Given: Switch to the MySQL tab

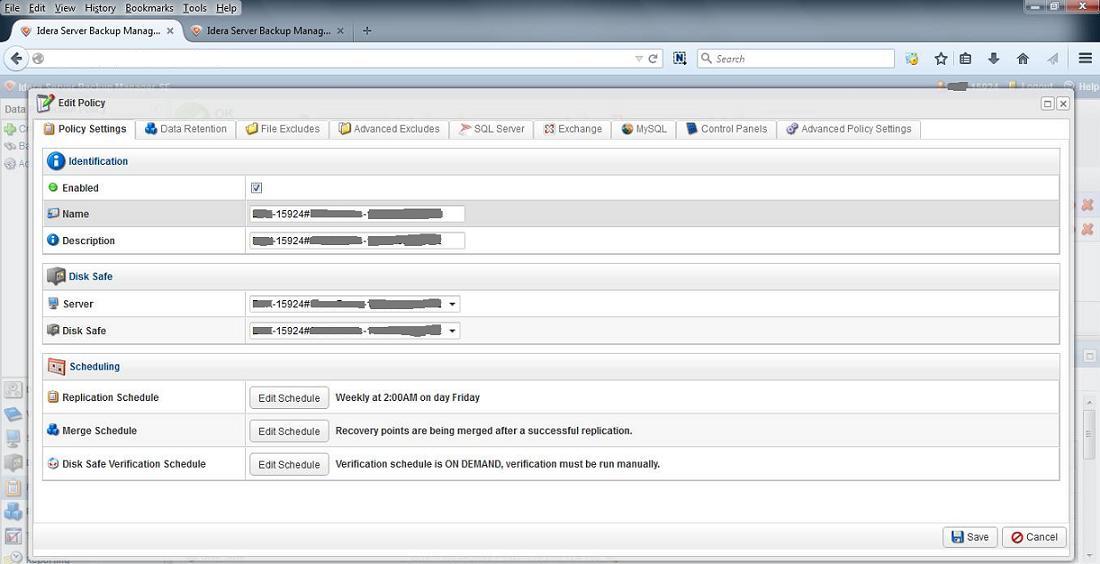Looking at the screenshot, I should (x=644, y=129).
